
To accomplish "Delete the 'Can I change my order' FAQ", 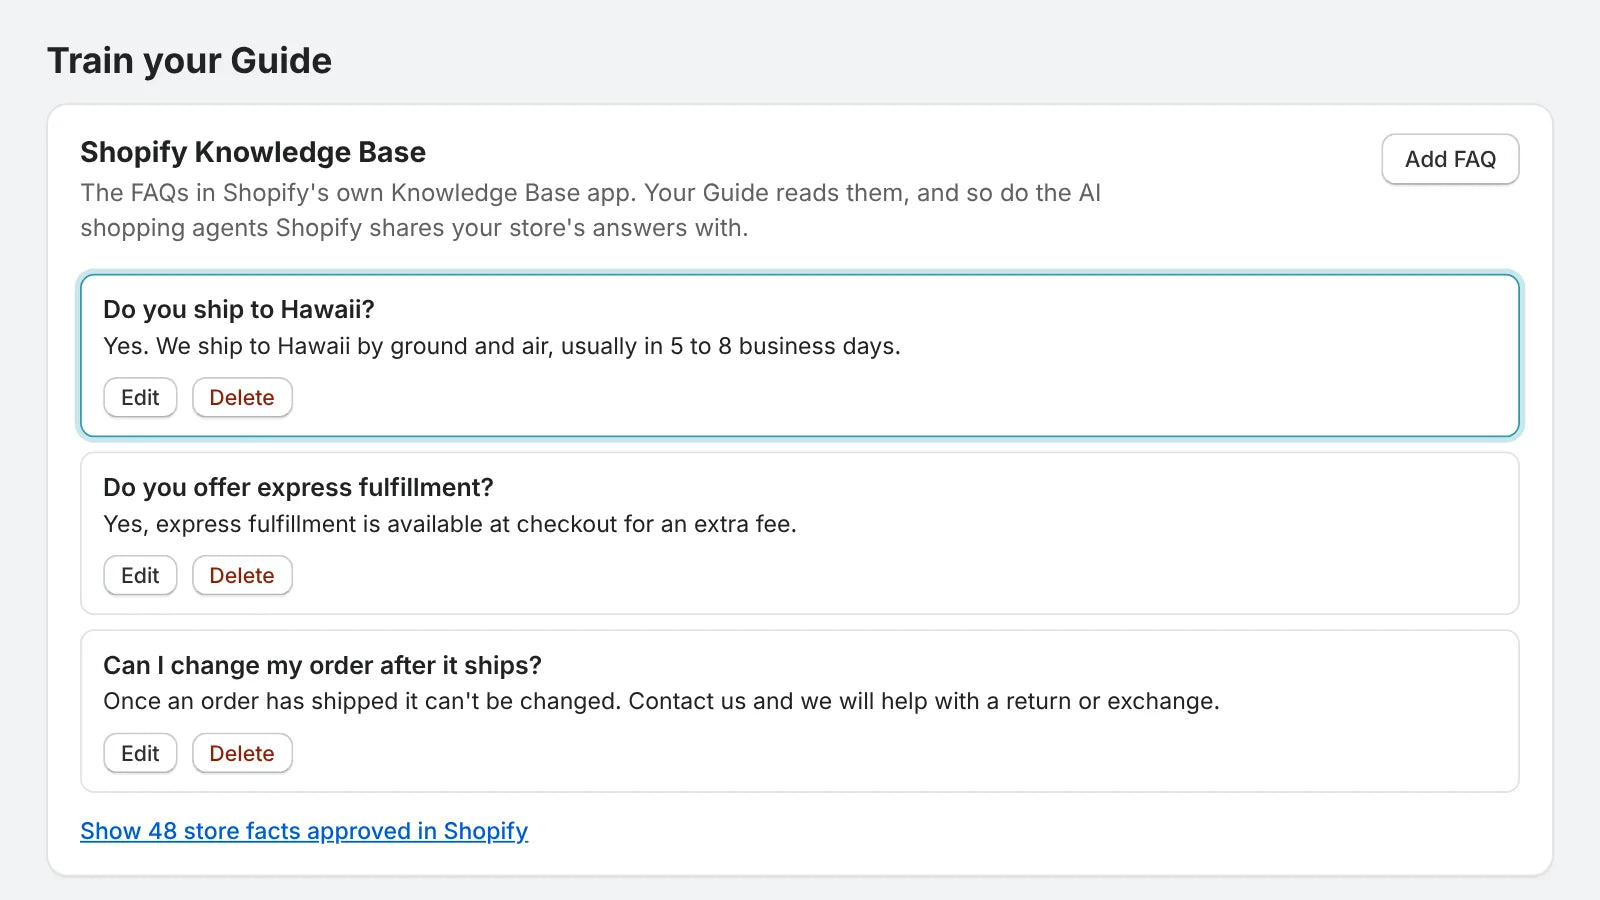I will [242, 753].
